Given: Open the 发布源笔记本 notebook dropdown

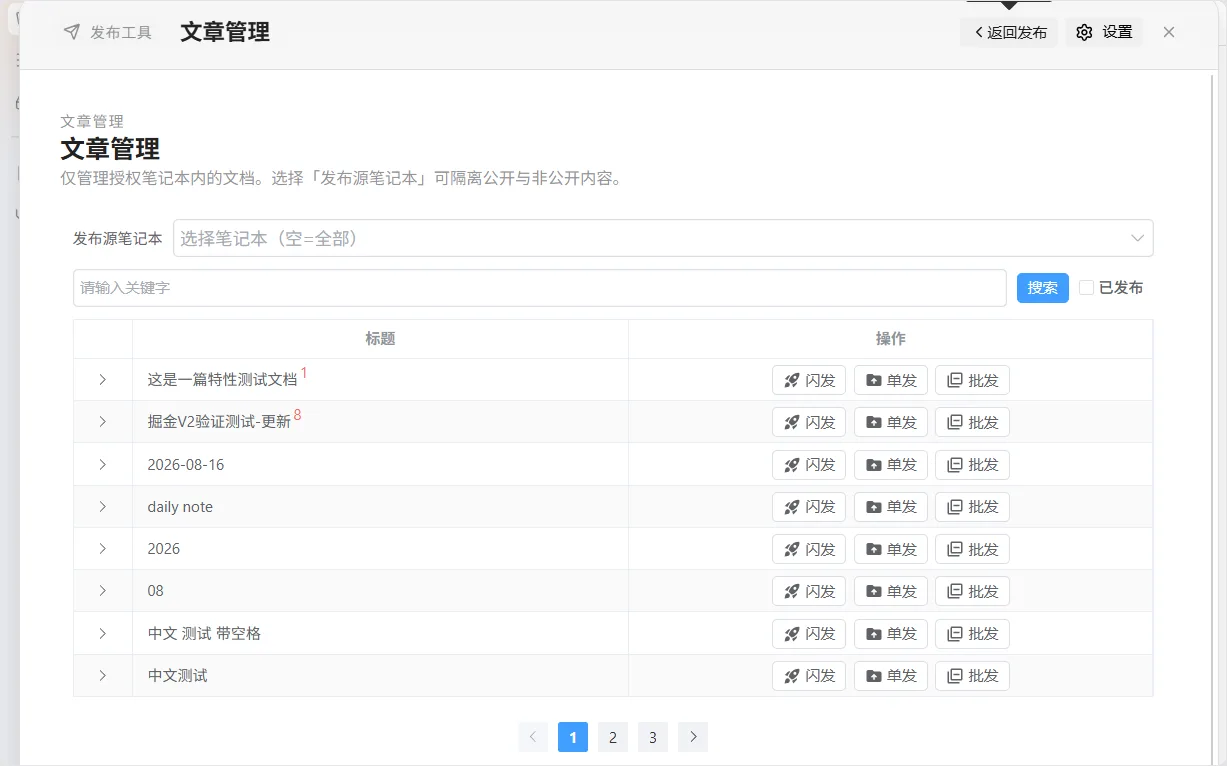Looking at the screenshot, I should point(663,238).
